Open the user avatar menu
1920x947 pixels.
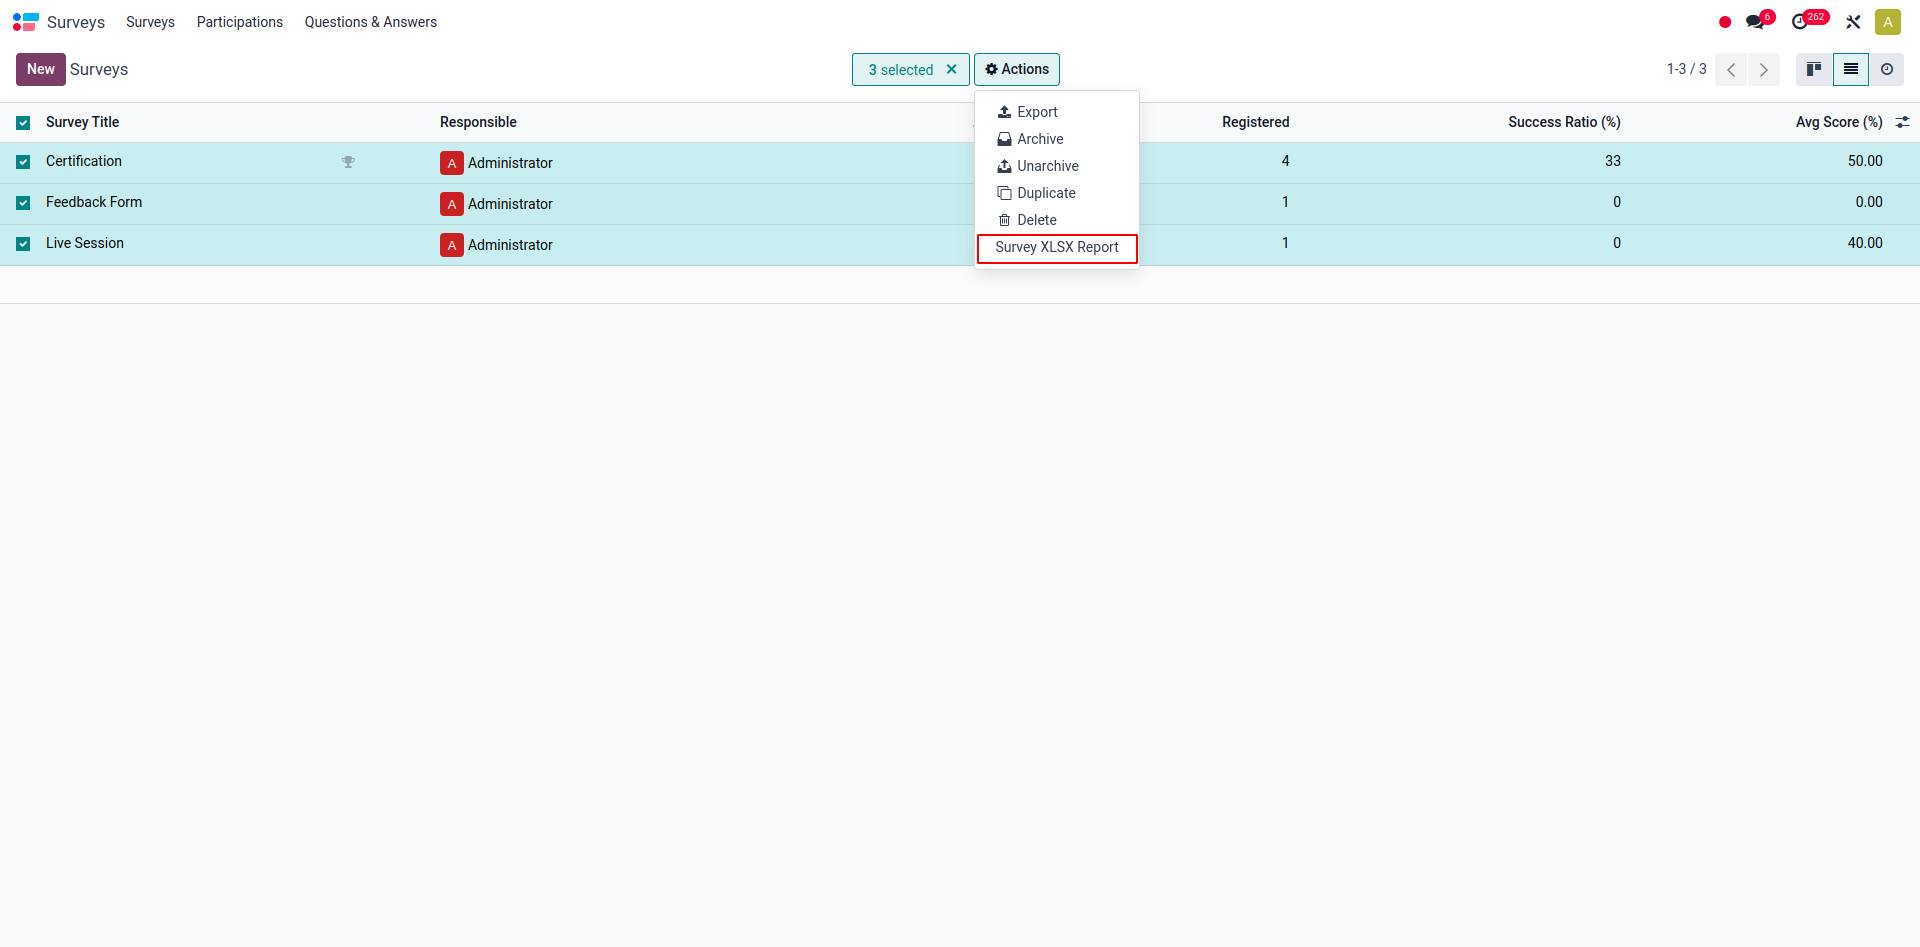(x=1888, y=22)
